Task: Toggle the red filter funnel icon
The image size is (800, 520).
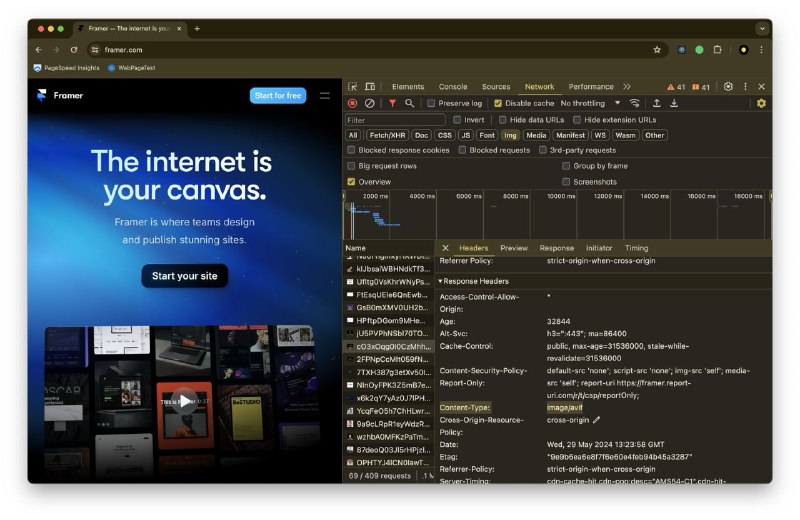Action: pos(392,103)
